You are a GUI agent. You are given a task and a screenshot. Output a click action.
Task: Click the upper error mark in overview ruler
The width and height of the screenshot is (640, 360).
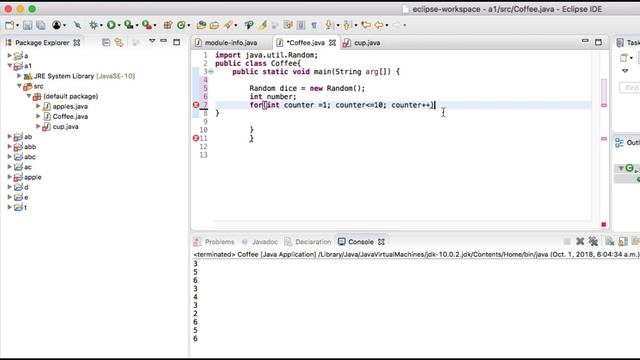click(x=604, y=105)
